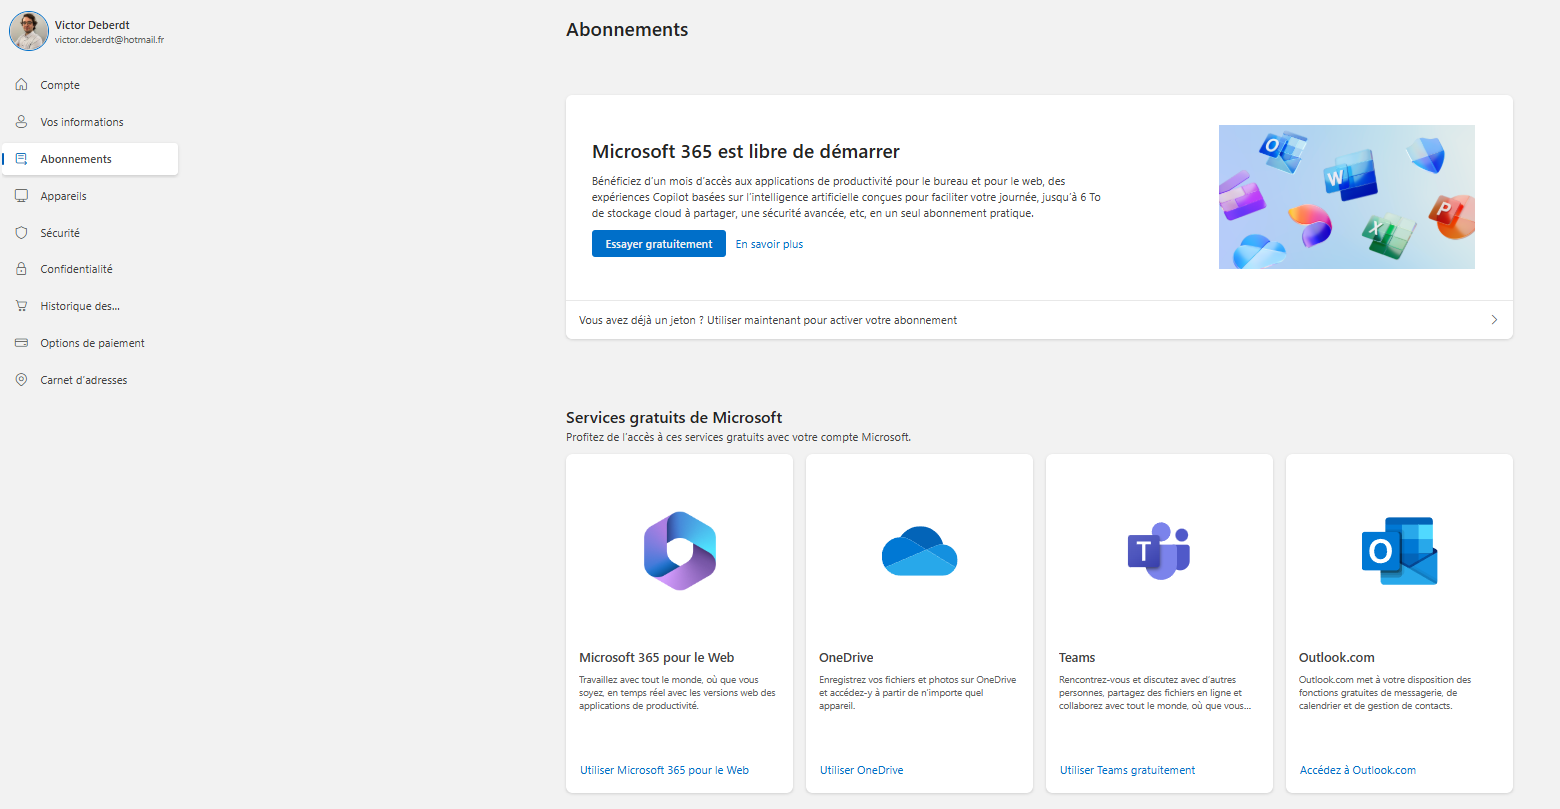Click the Essayer gratuitement button

point(659,244)
